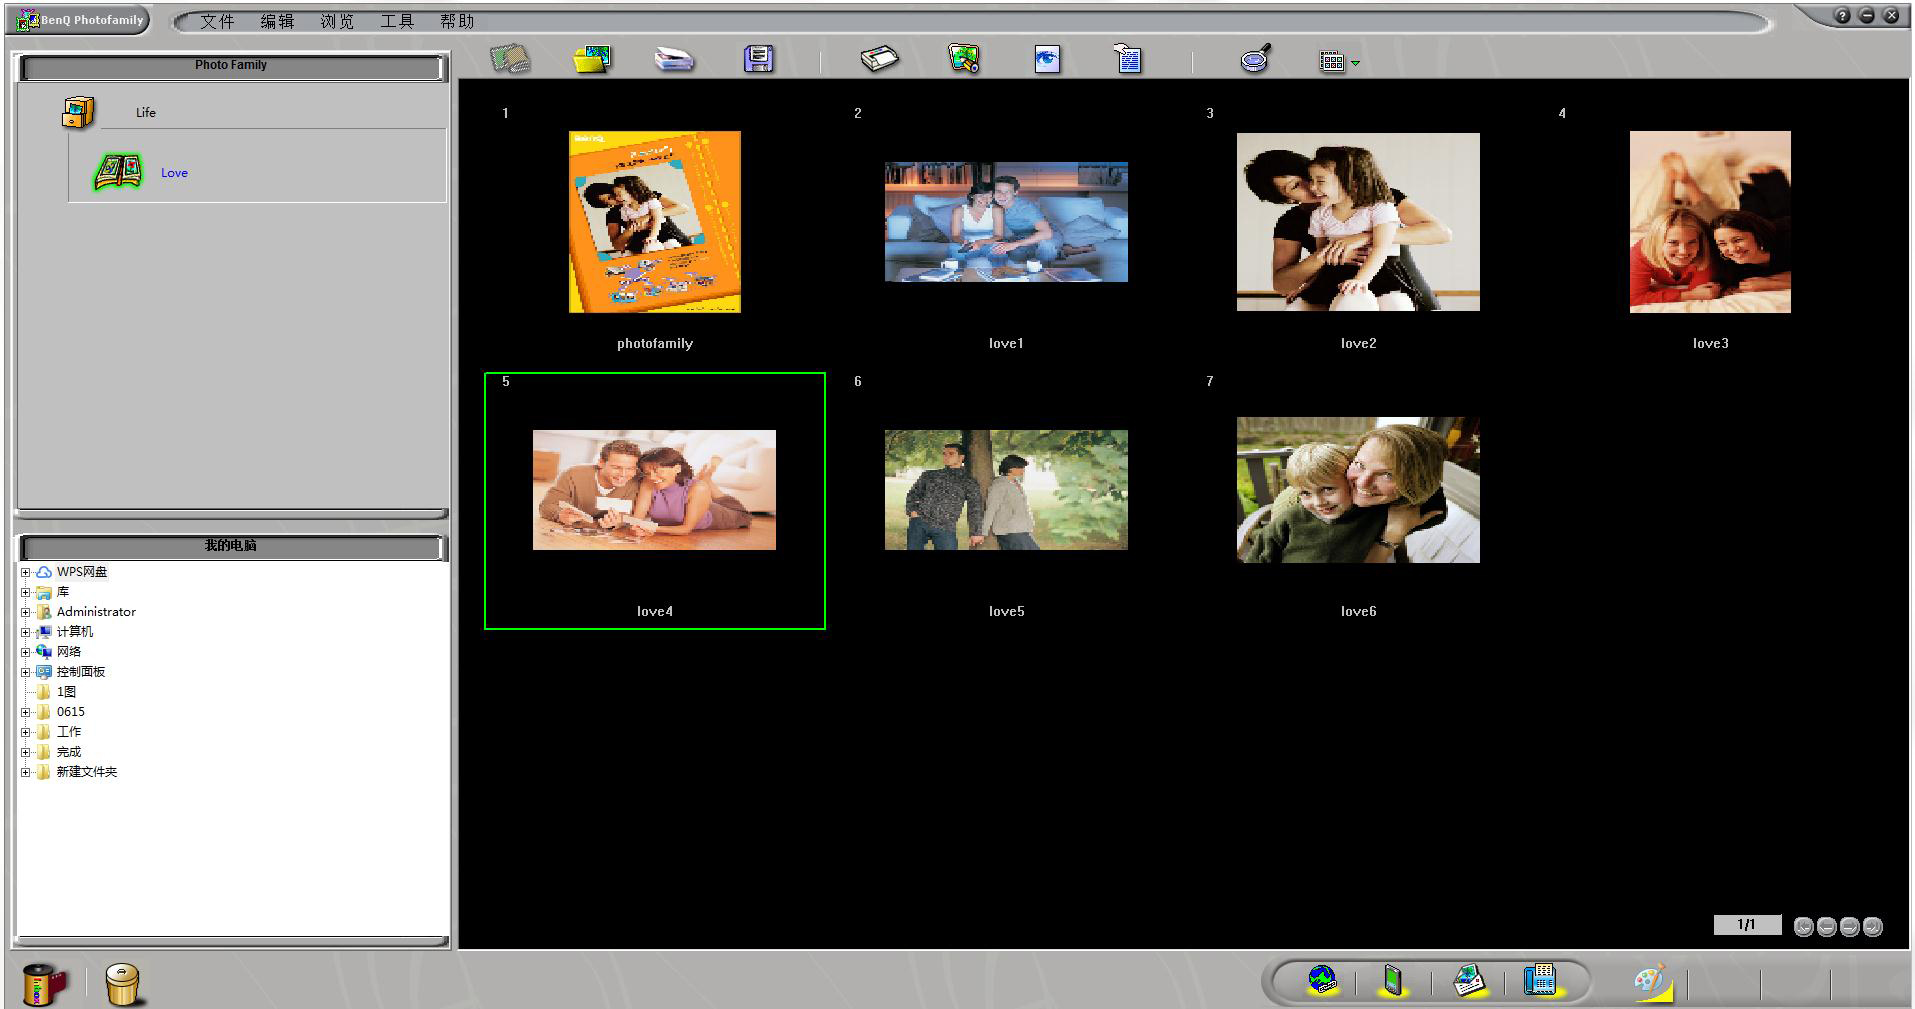The height and width of the screenshot is (1009, 1915).
Task: Click the blue eye view icon
Action: tap(1047, 59)
